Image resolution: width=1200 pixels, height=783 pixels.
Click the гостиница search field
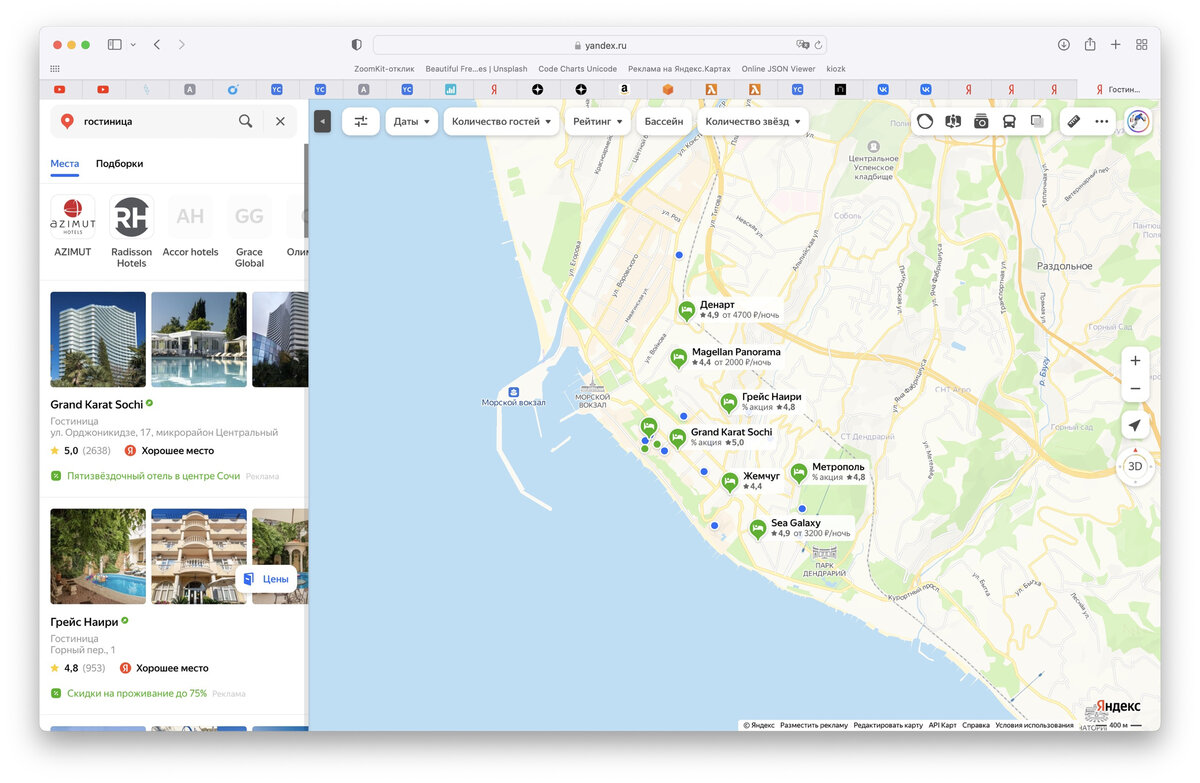point(157,121)
